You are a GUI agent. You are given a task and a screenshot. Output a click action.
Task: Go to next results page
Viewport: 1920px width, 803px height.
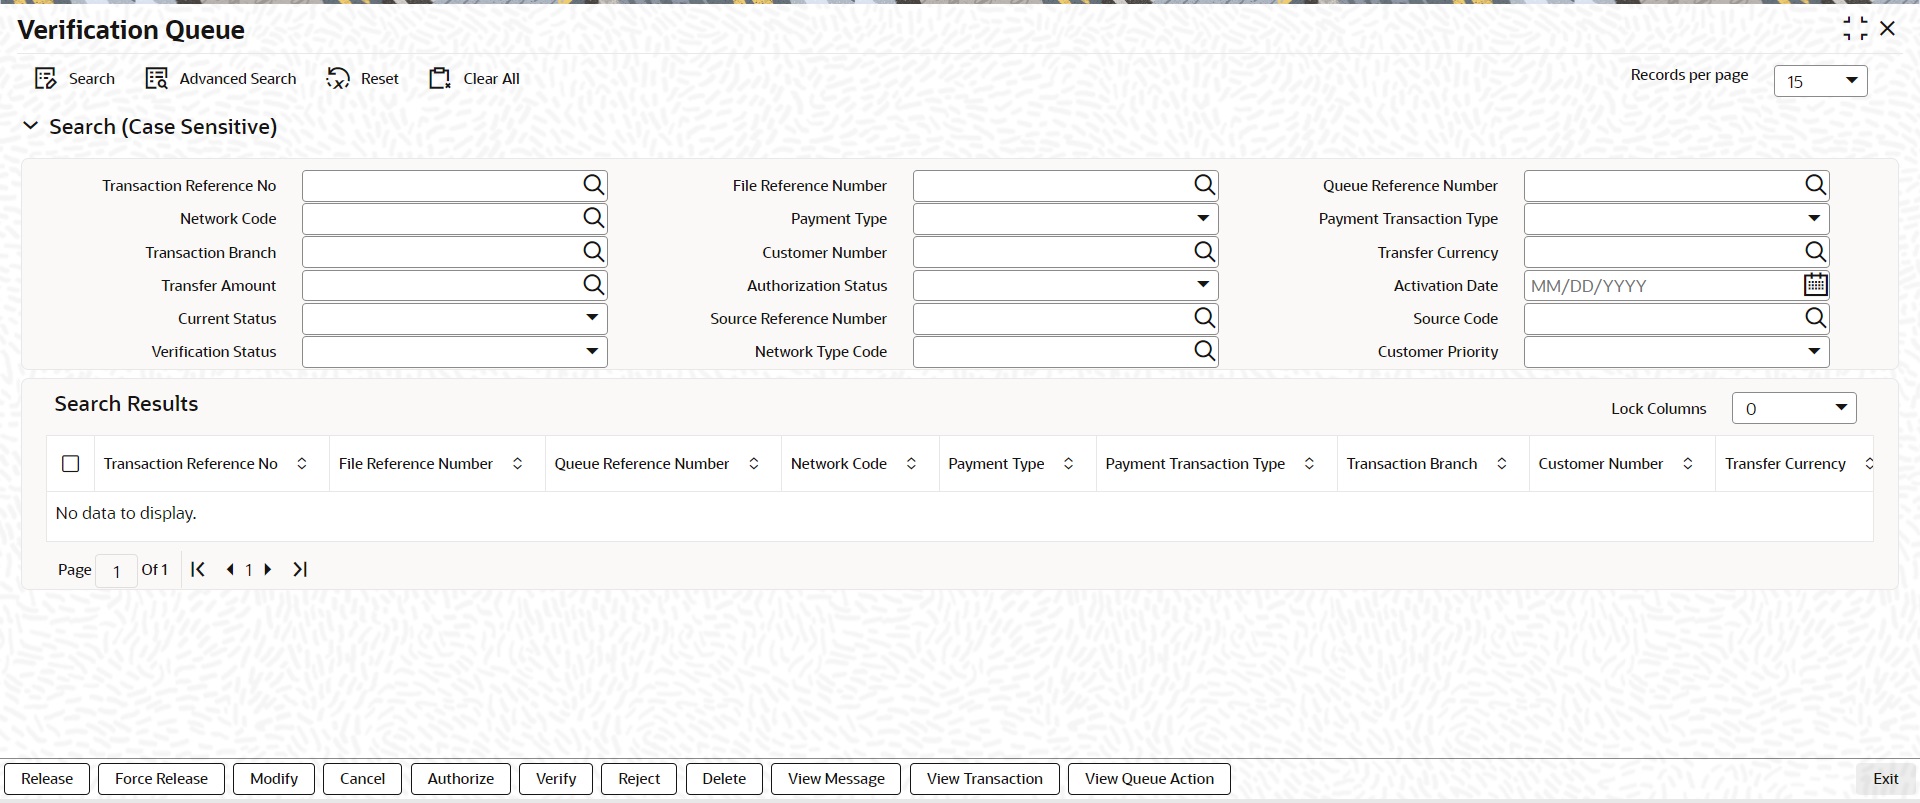click(267, 569)
